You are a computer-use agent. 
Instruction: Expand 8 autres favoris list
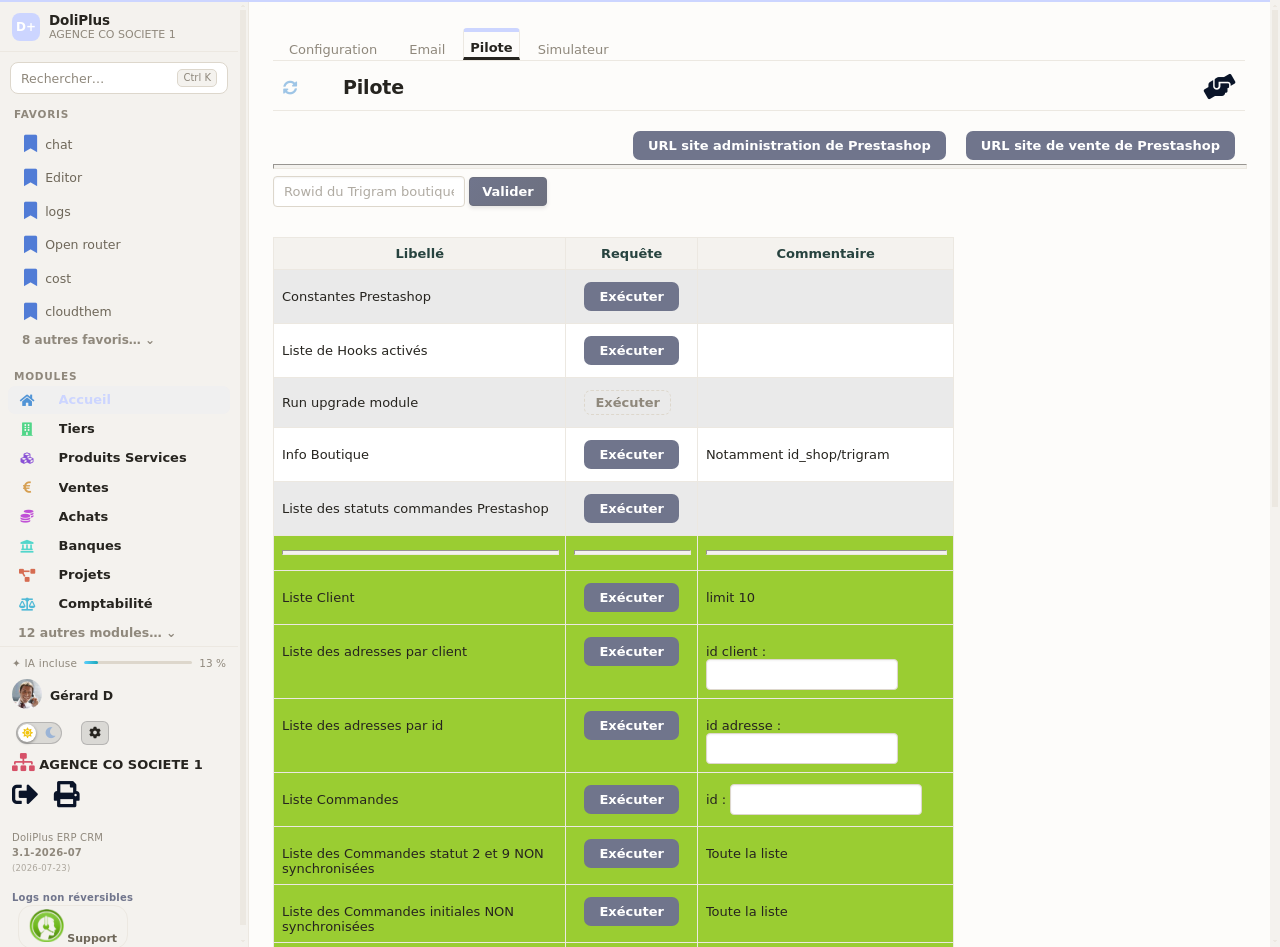(x=88, y=340)
